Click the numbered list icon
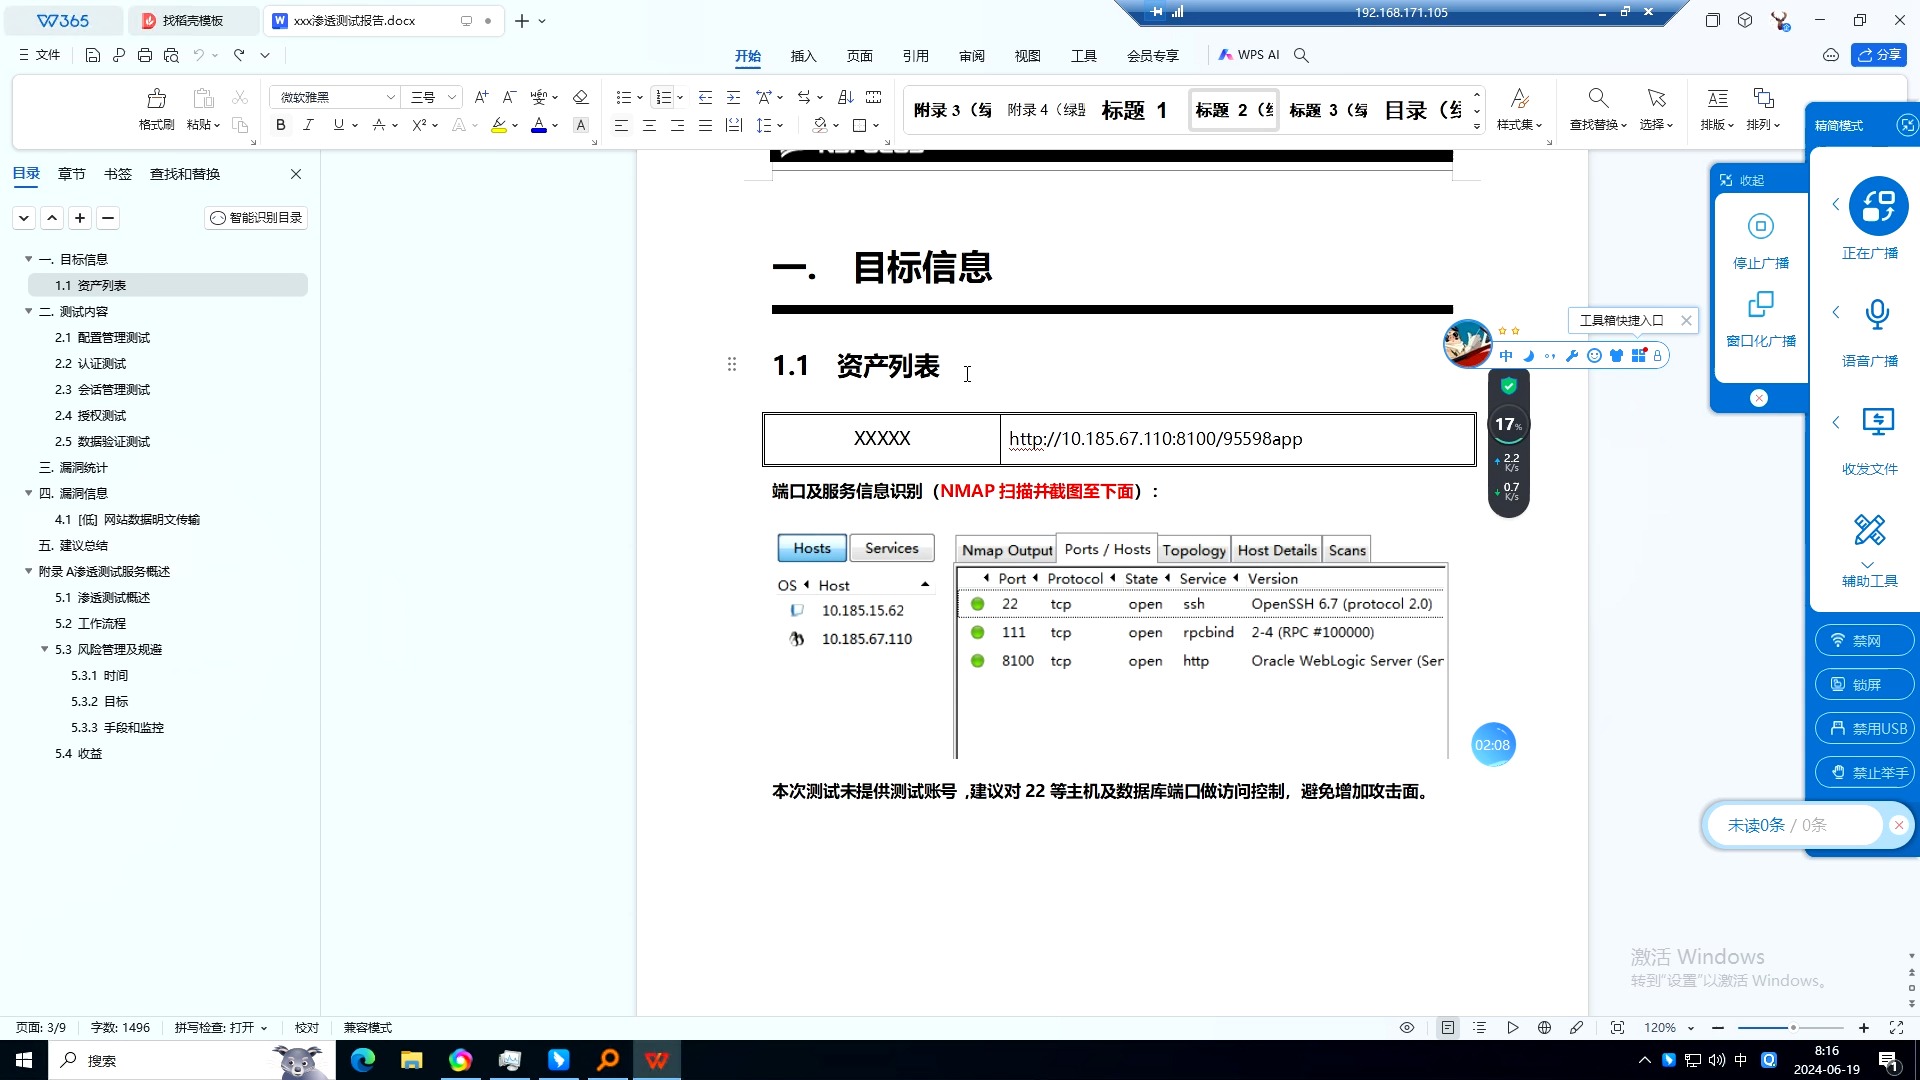 (x=663, y=97)
